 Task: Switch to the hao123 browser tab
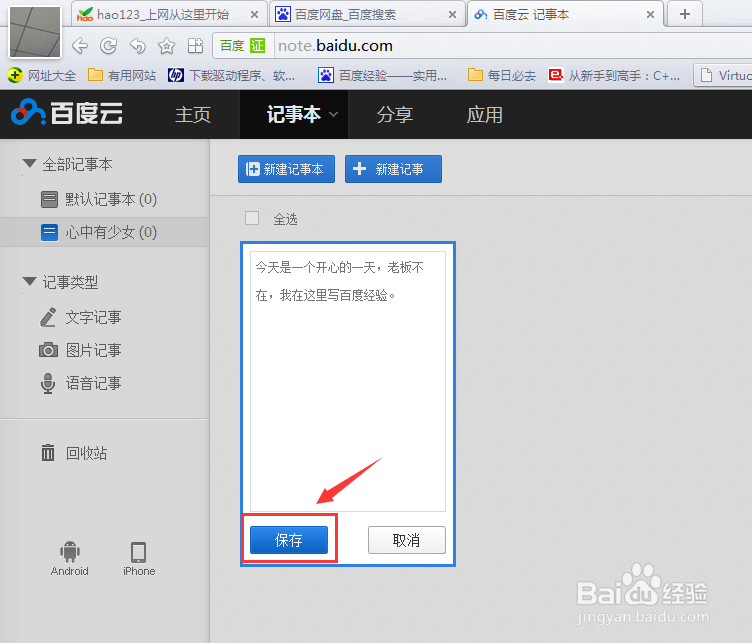(x=167, y=14)
